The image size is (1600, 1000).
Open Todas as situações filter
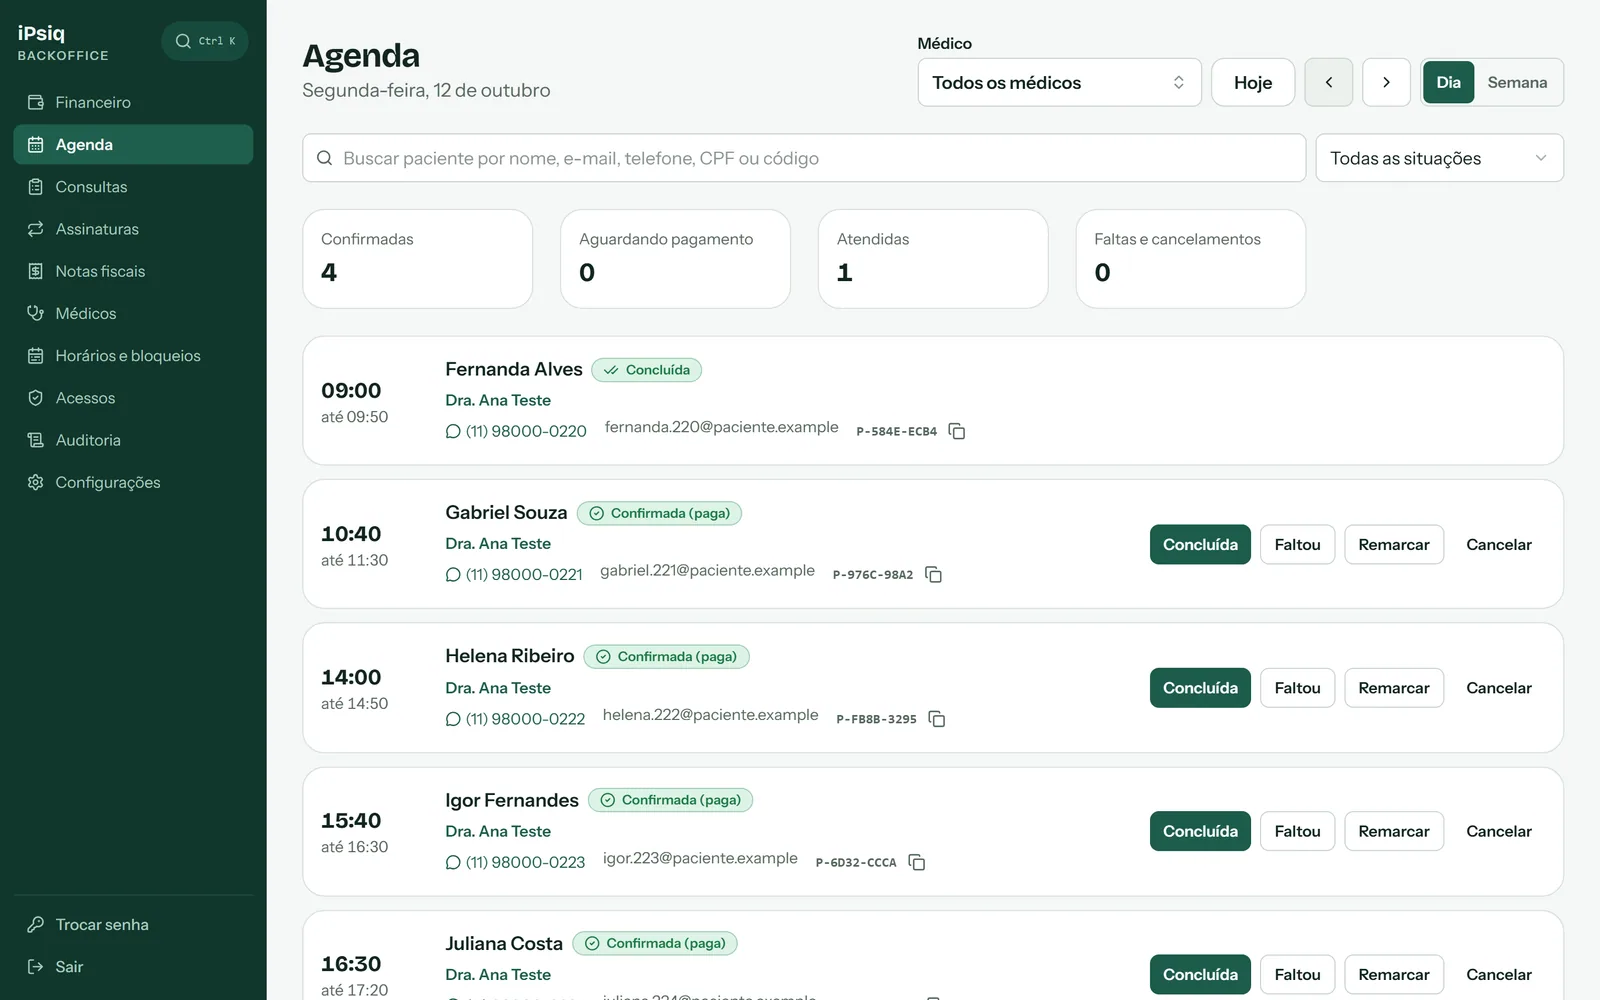(1439, 158)
